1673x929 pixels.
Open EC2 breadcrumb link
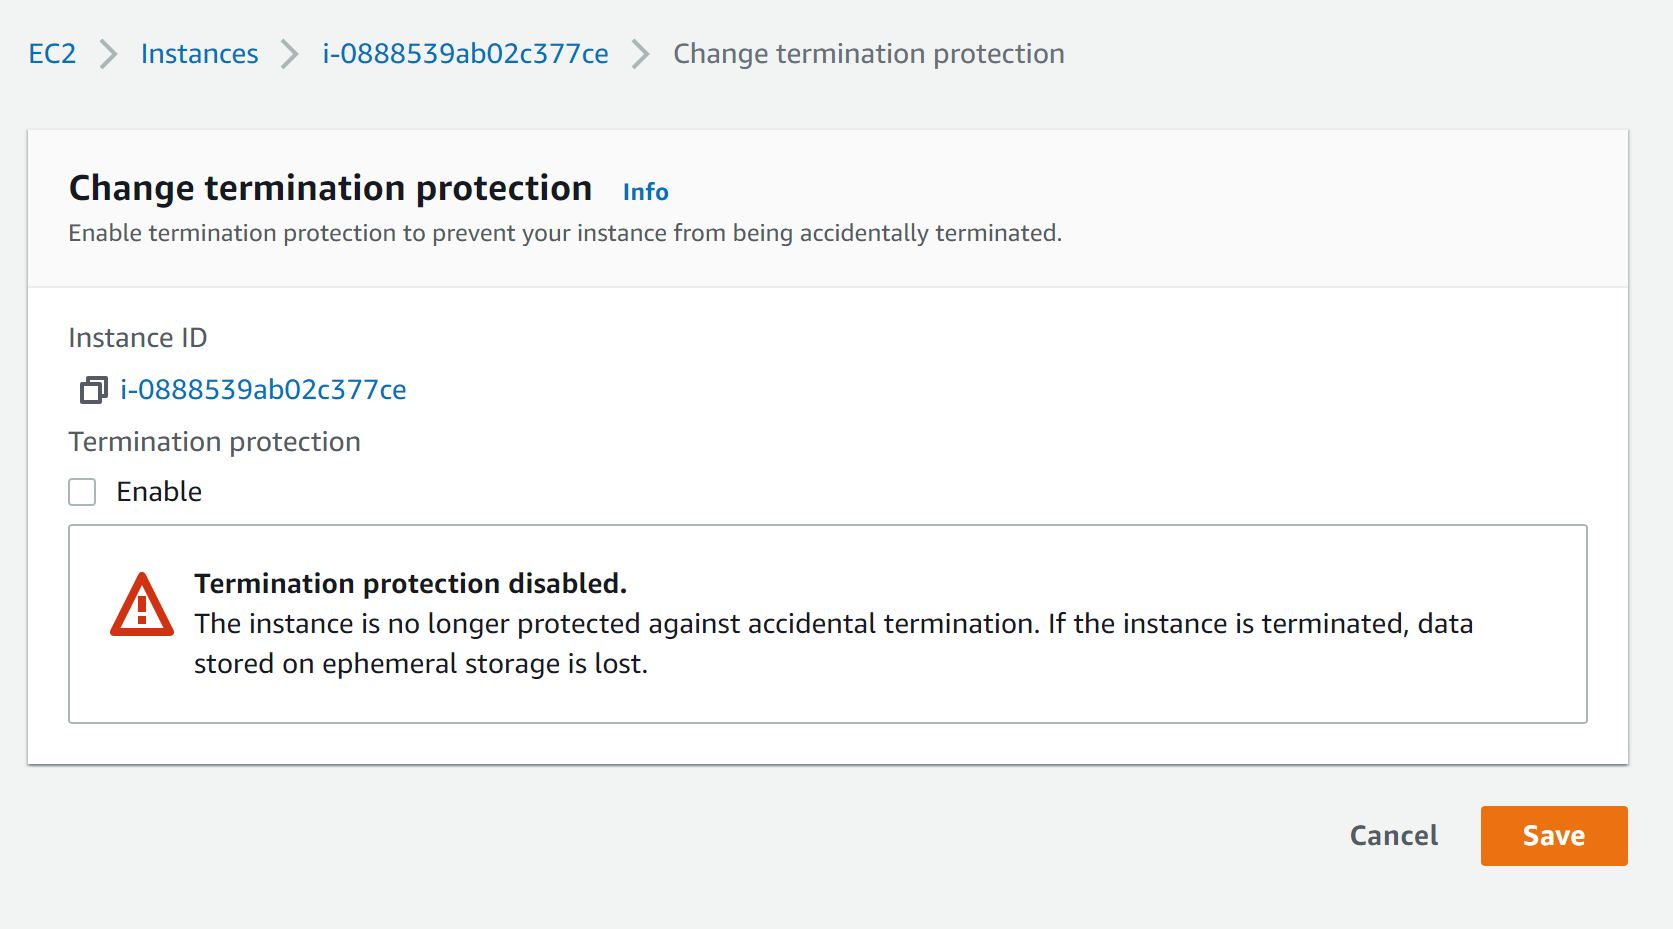[x=52, y=54]
